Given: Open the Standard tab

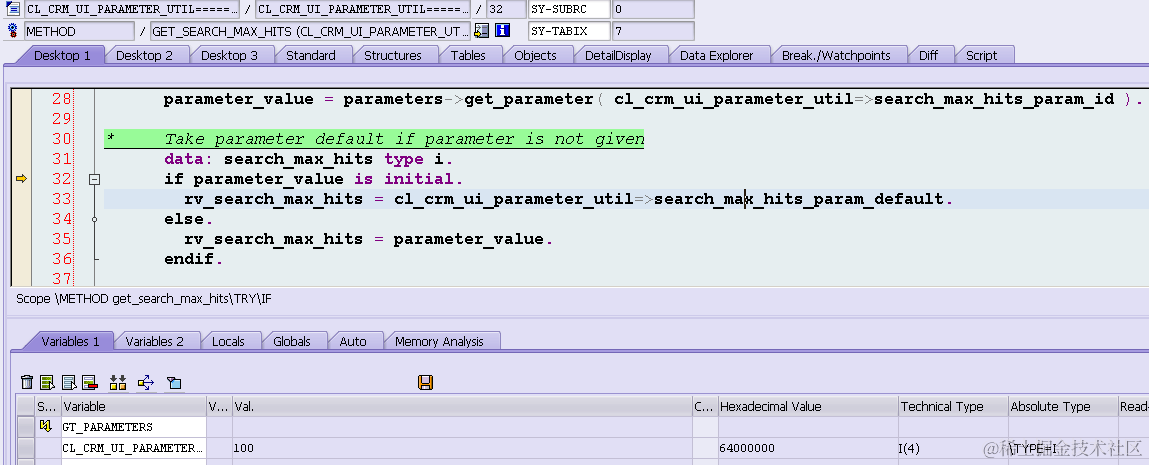Looking at the screenshot, I should (311, 55).
